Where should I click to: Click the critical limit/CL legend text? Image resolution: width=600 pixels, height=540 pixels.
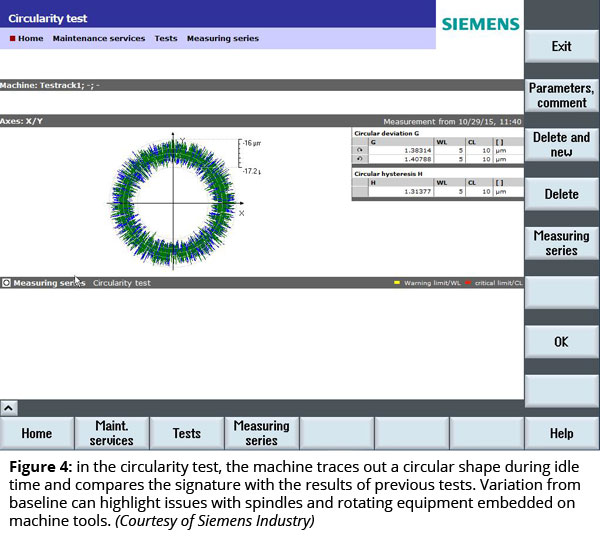point(498,283)
